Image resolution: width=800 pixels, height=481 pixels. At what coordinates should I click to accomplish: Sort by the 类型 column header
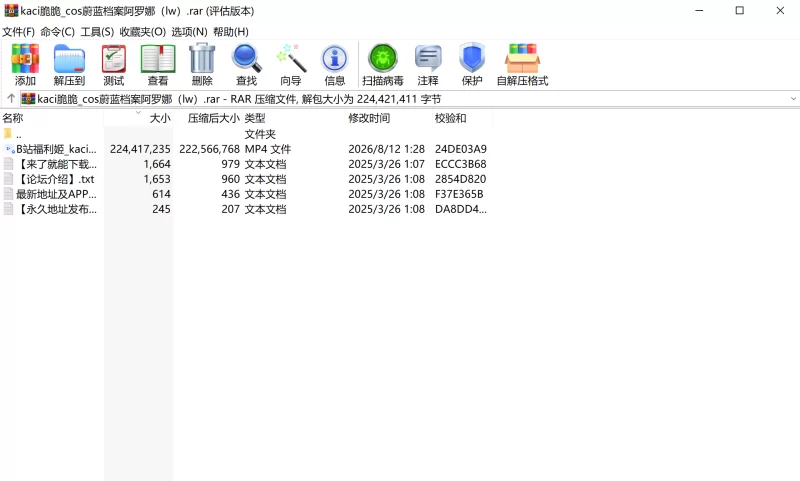tap(294, 118)
